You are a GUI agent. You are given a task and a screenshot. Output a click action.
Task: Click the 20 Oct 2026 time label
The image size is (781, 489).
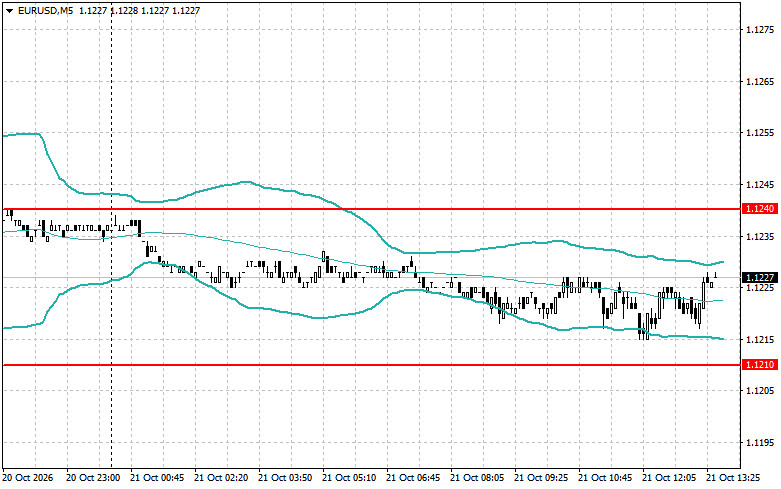coord(27,478)
